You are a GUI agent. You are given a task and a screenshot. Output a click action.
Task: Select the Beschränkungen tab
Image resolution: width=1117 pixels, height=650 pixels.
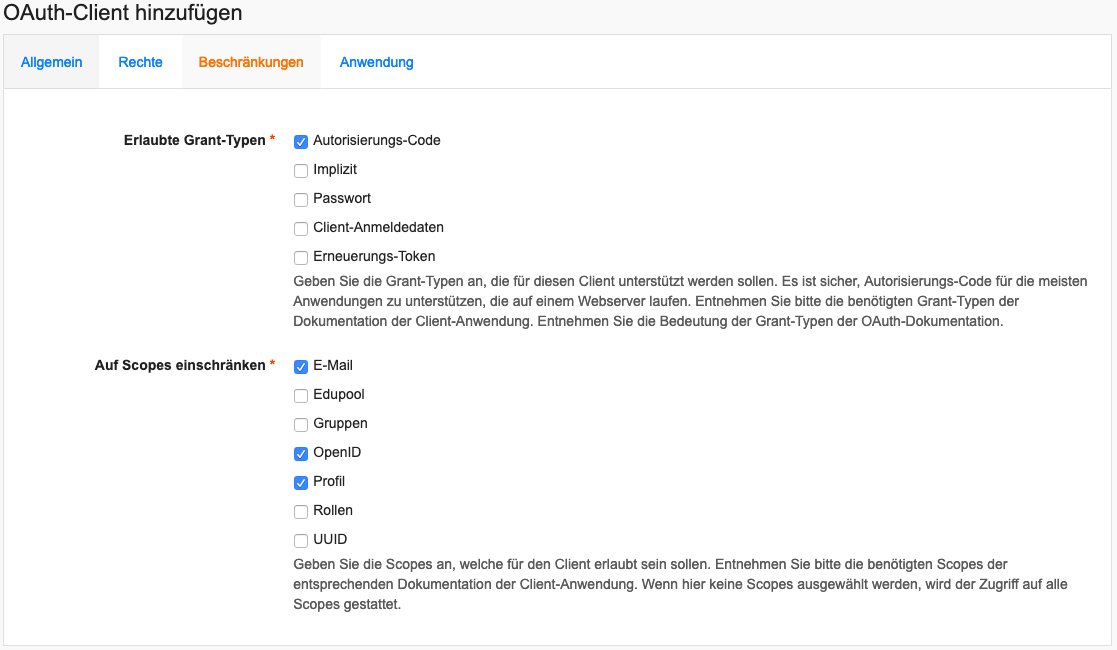pos(251,62)
